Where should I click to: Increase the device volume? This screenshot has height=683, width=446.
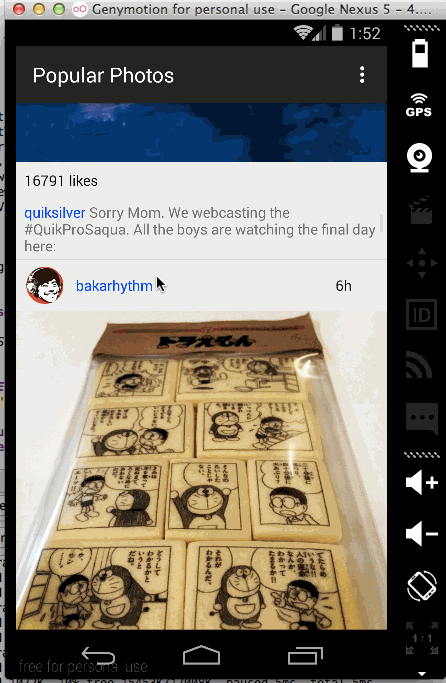point(421,483)
